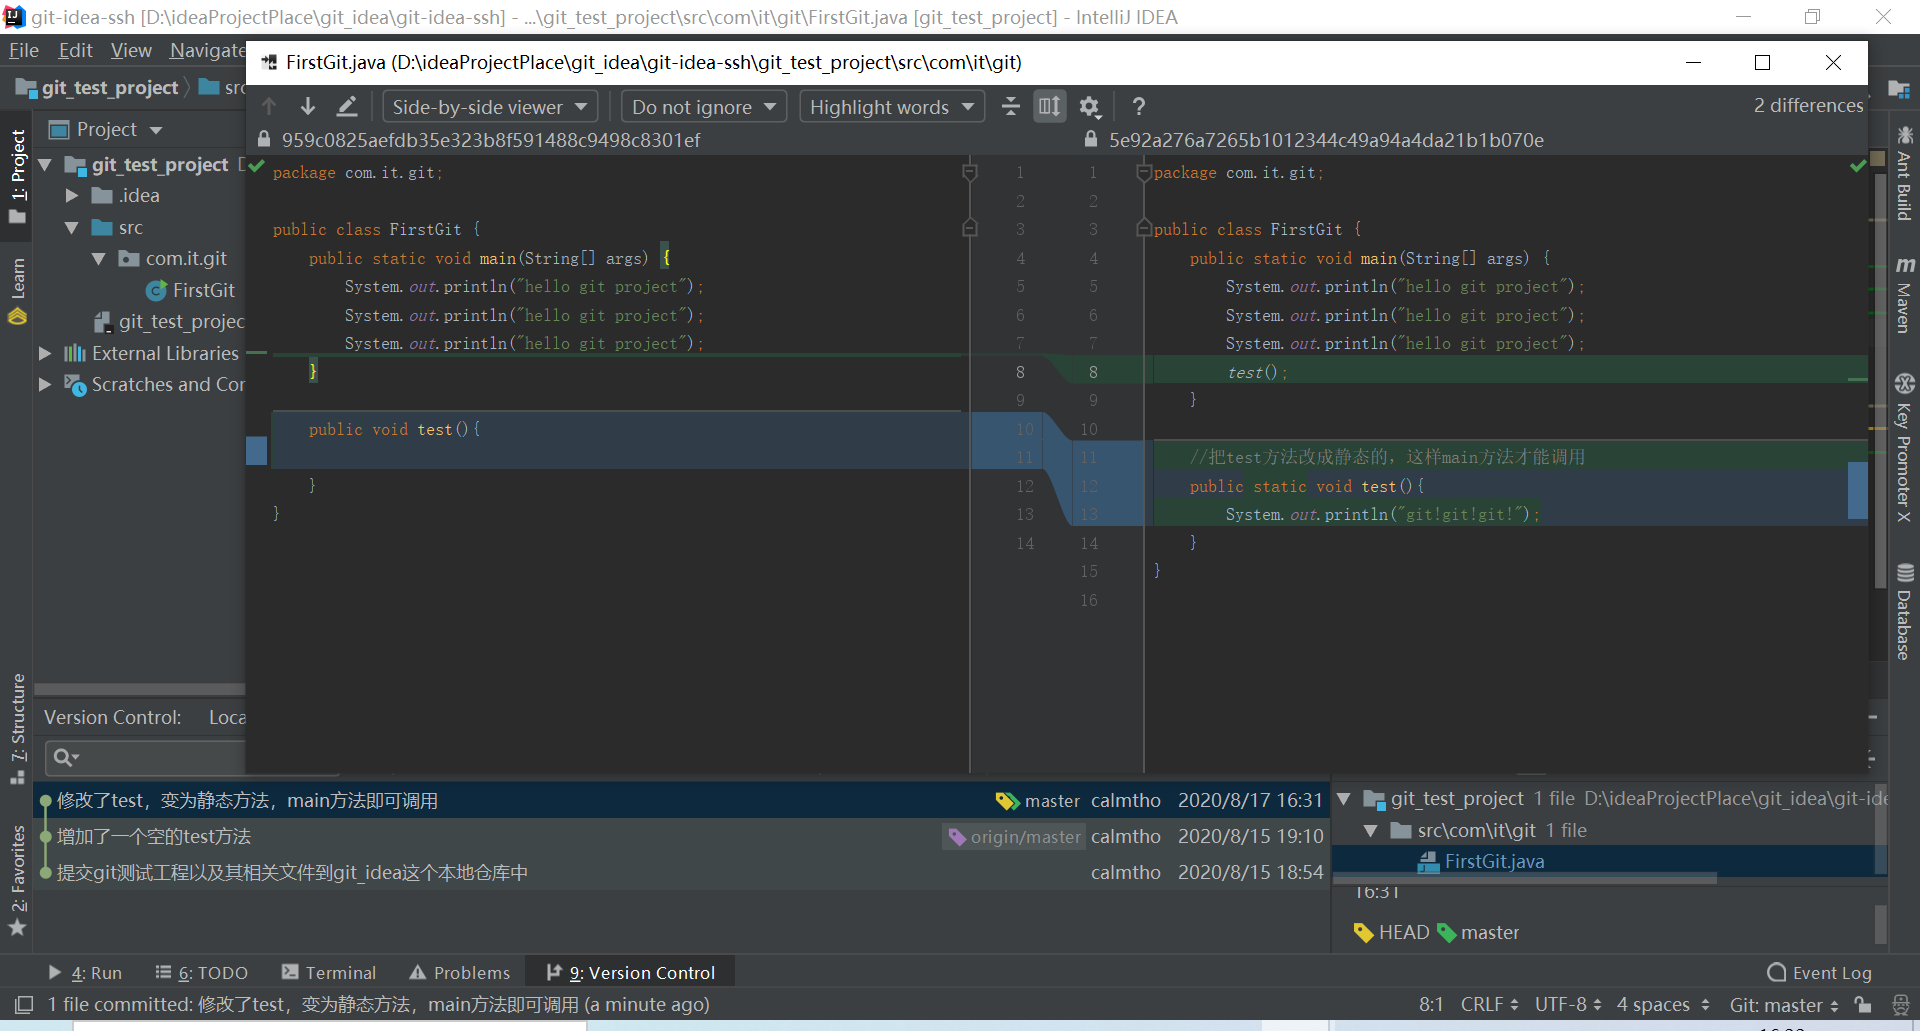Collapse git_test_project node in changes tree

[x=1344, y=798]
